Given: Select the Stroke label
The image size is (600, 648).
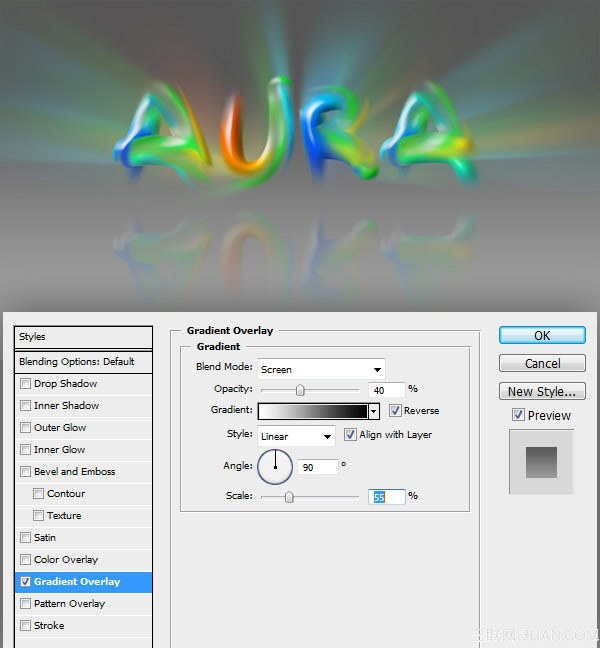Looking at the screenshot, I should [x=49, y=625].
